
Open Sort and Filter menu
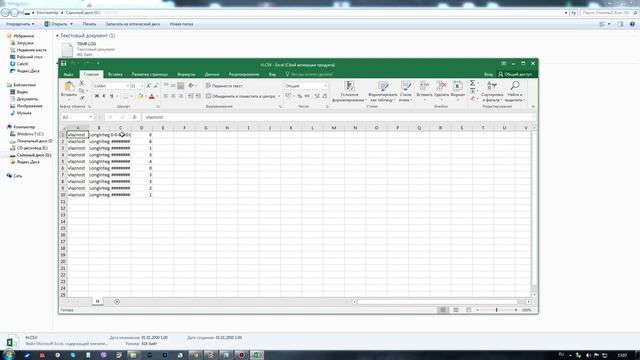(x=492, y=91)
